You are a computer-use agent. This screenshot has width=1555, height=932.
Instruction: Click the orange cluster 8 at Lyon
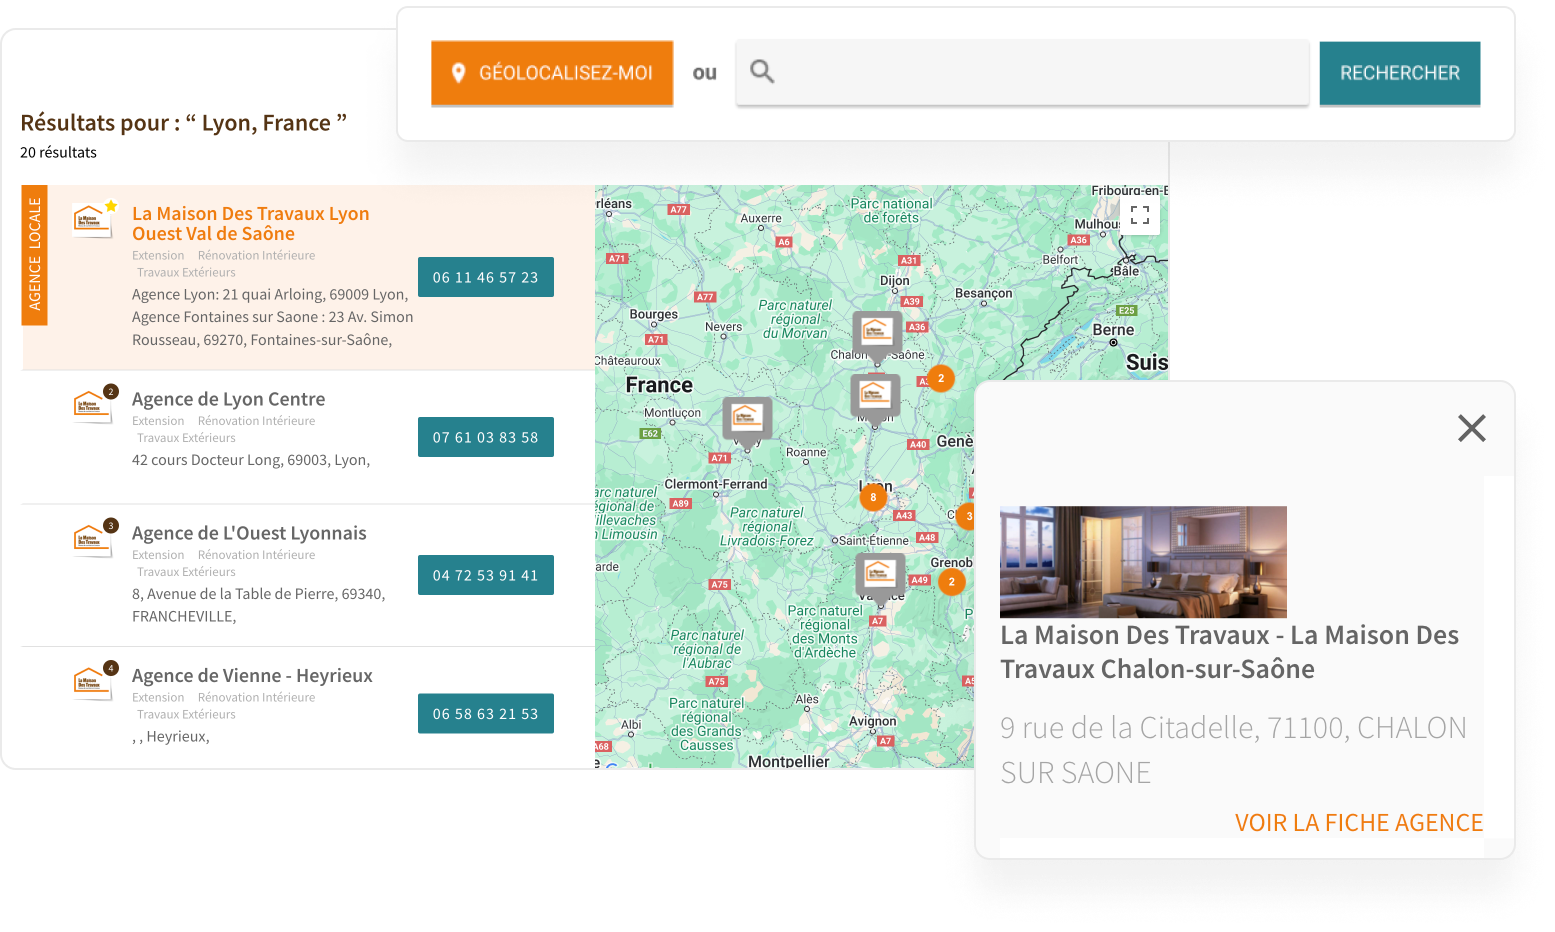873,497
